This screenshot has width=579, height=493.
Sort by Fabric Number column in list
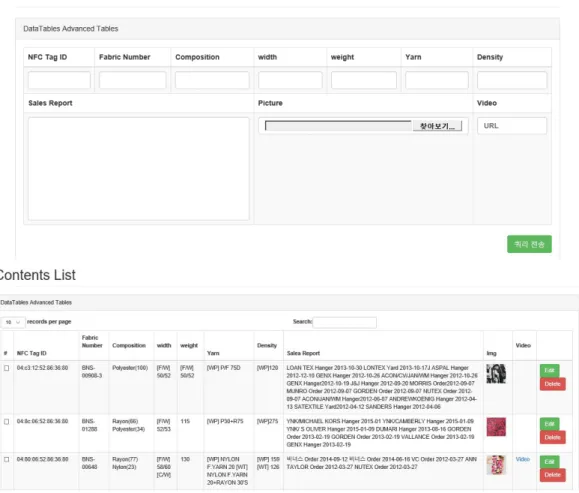pyautogui.click(x=93, y=346)
